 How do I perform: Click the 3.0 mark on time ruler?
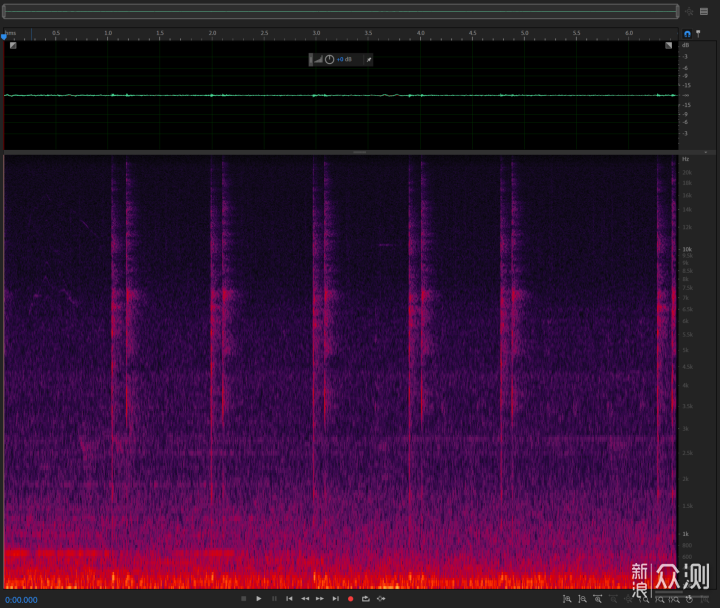316,33
